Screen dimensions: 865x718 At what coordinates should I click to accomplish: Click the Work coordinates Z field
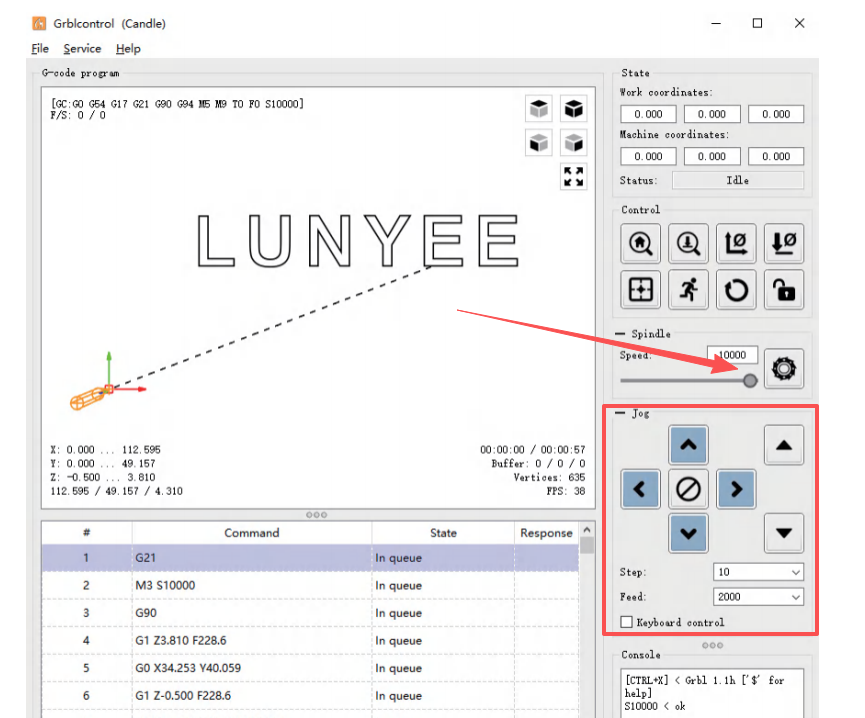pyautogui.click(x=776, y=114)
